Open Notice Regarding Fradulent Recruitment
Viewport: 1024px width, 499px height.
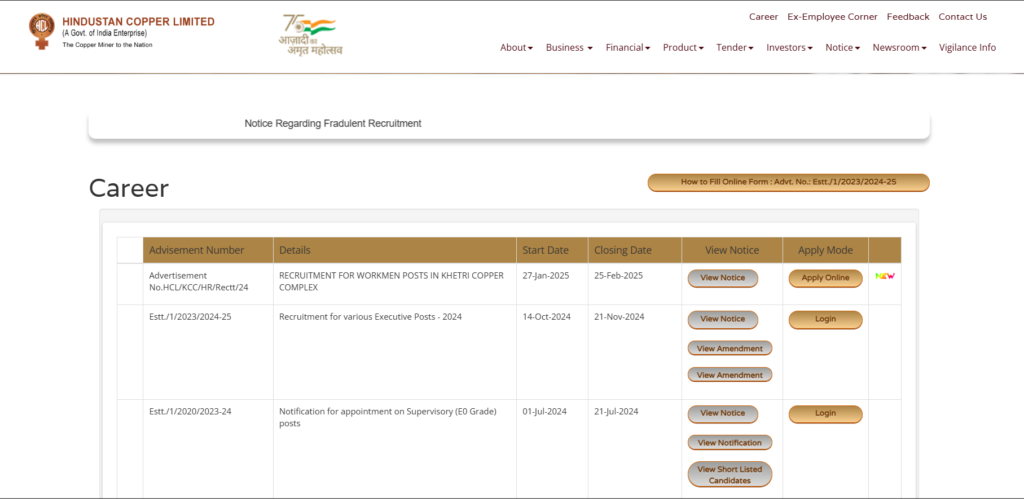coord(333,123)
